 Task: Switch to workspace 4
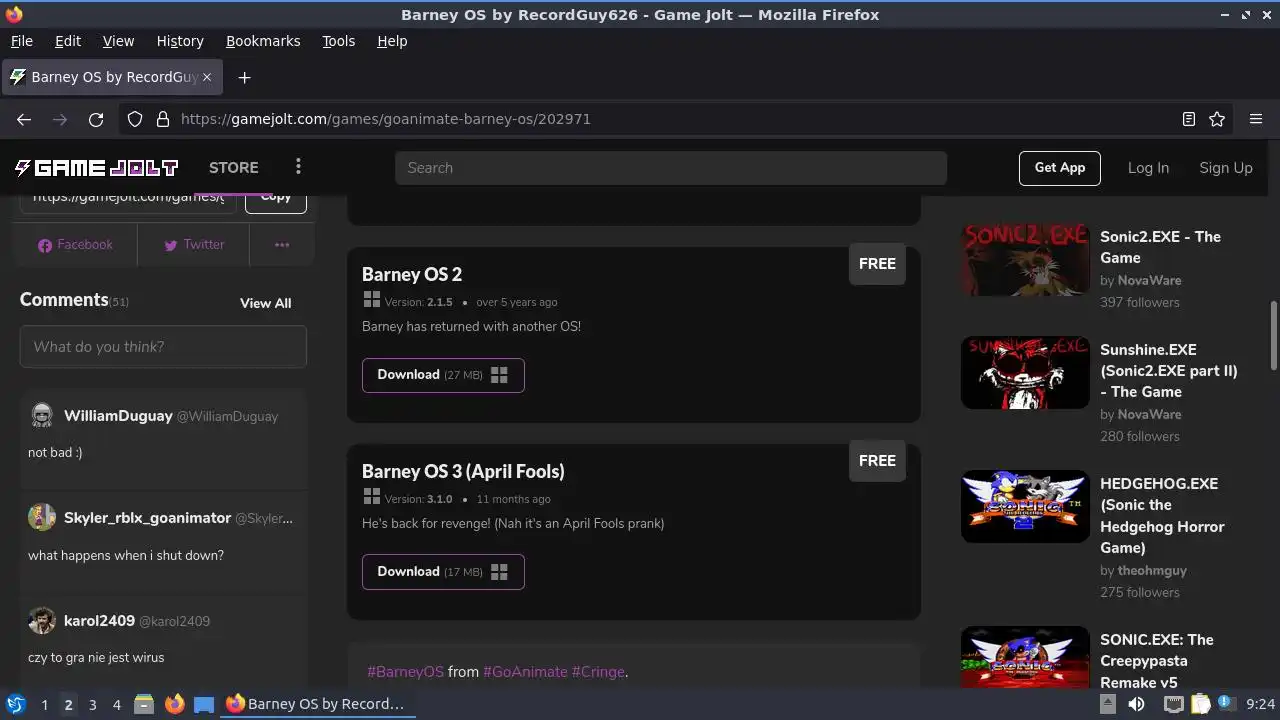[x=116, y=704]
